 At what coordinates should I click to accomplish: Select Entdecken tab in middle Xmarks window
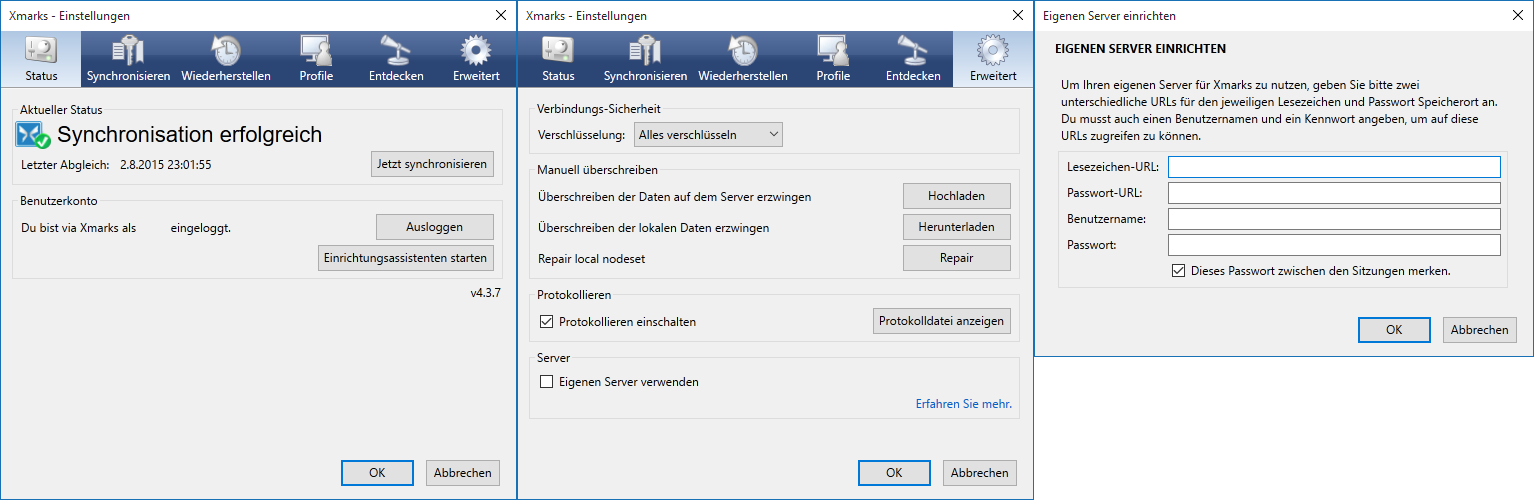tap(913, 59)
